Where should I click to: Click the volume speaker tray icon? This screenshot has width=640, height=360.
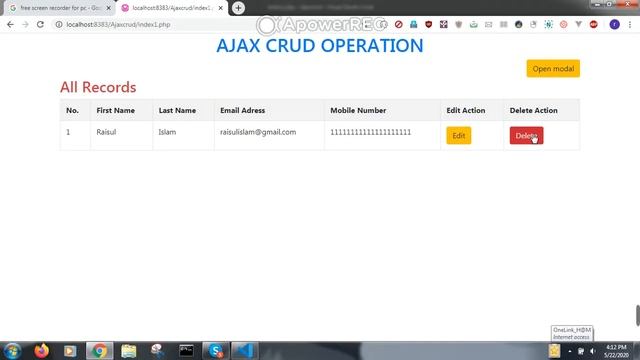(x=593, y=351)
